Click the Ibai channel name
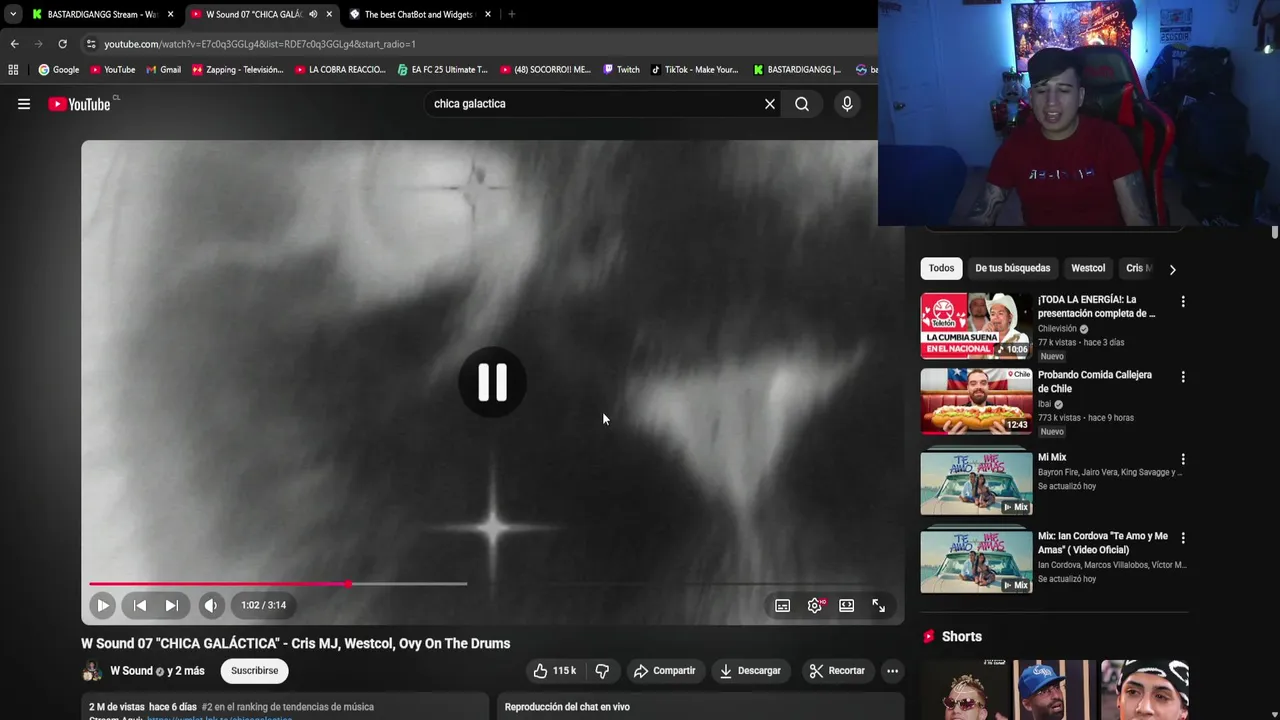Viewport: 1280px width, 720px height. click(1044, 404)
